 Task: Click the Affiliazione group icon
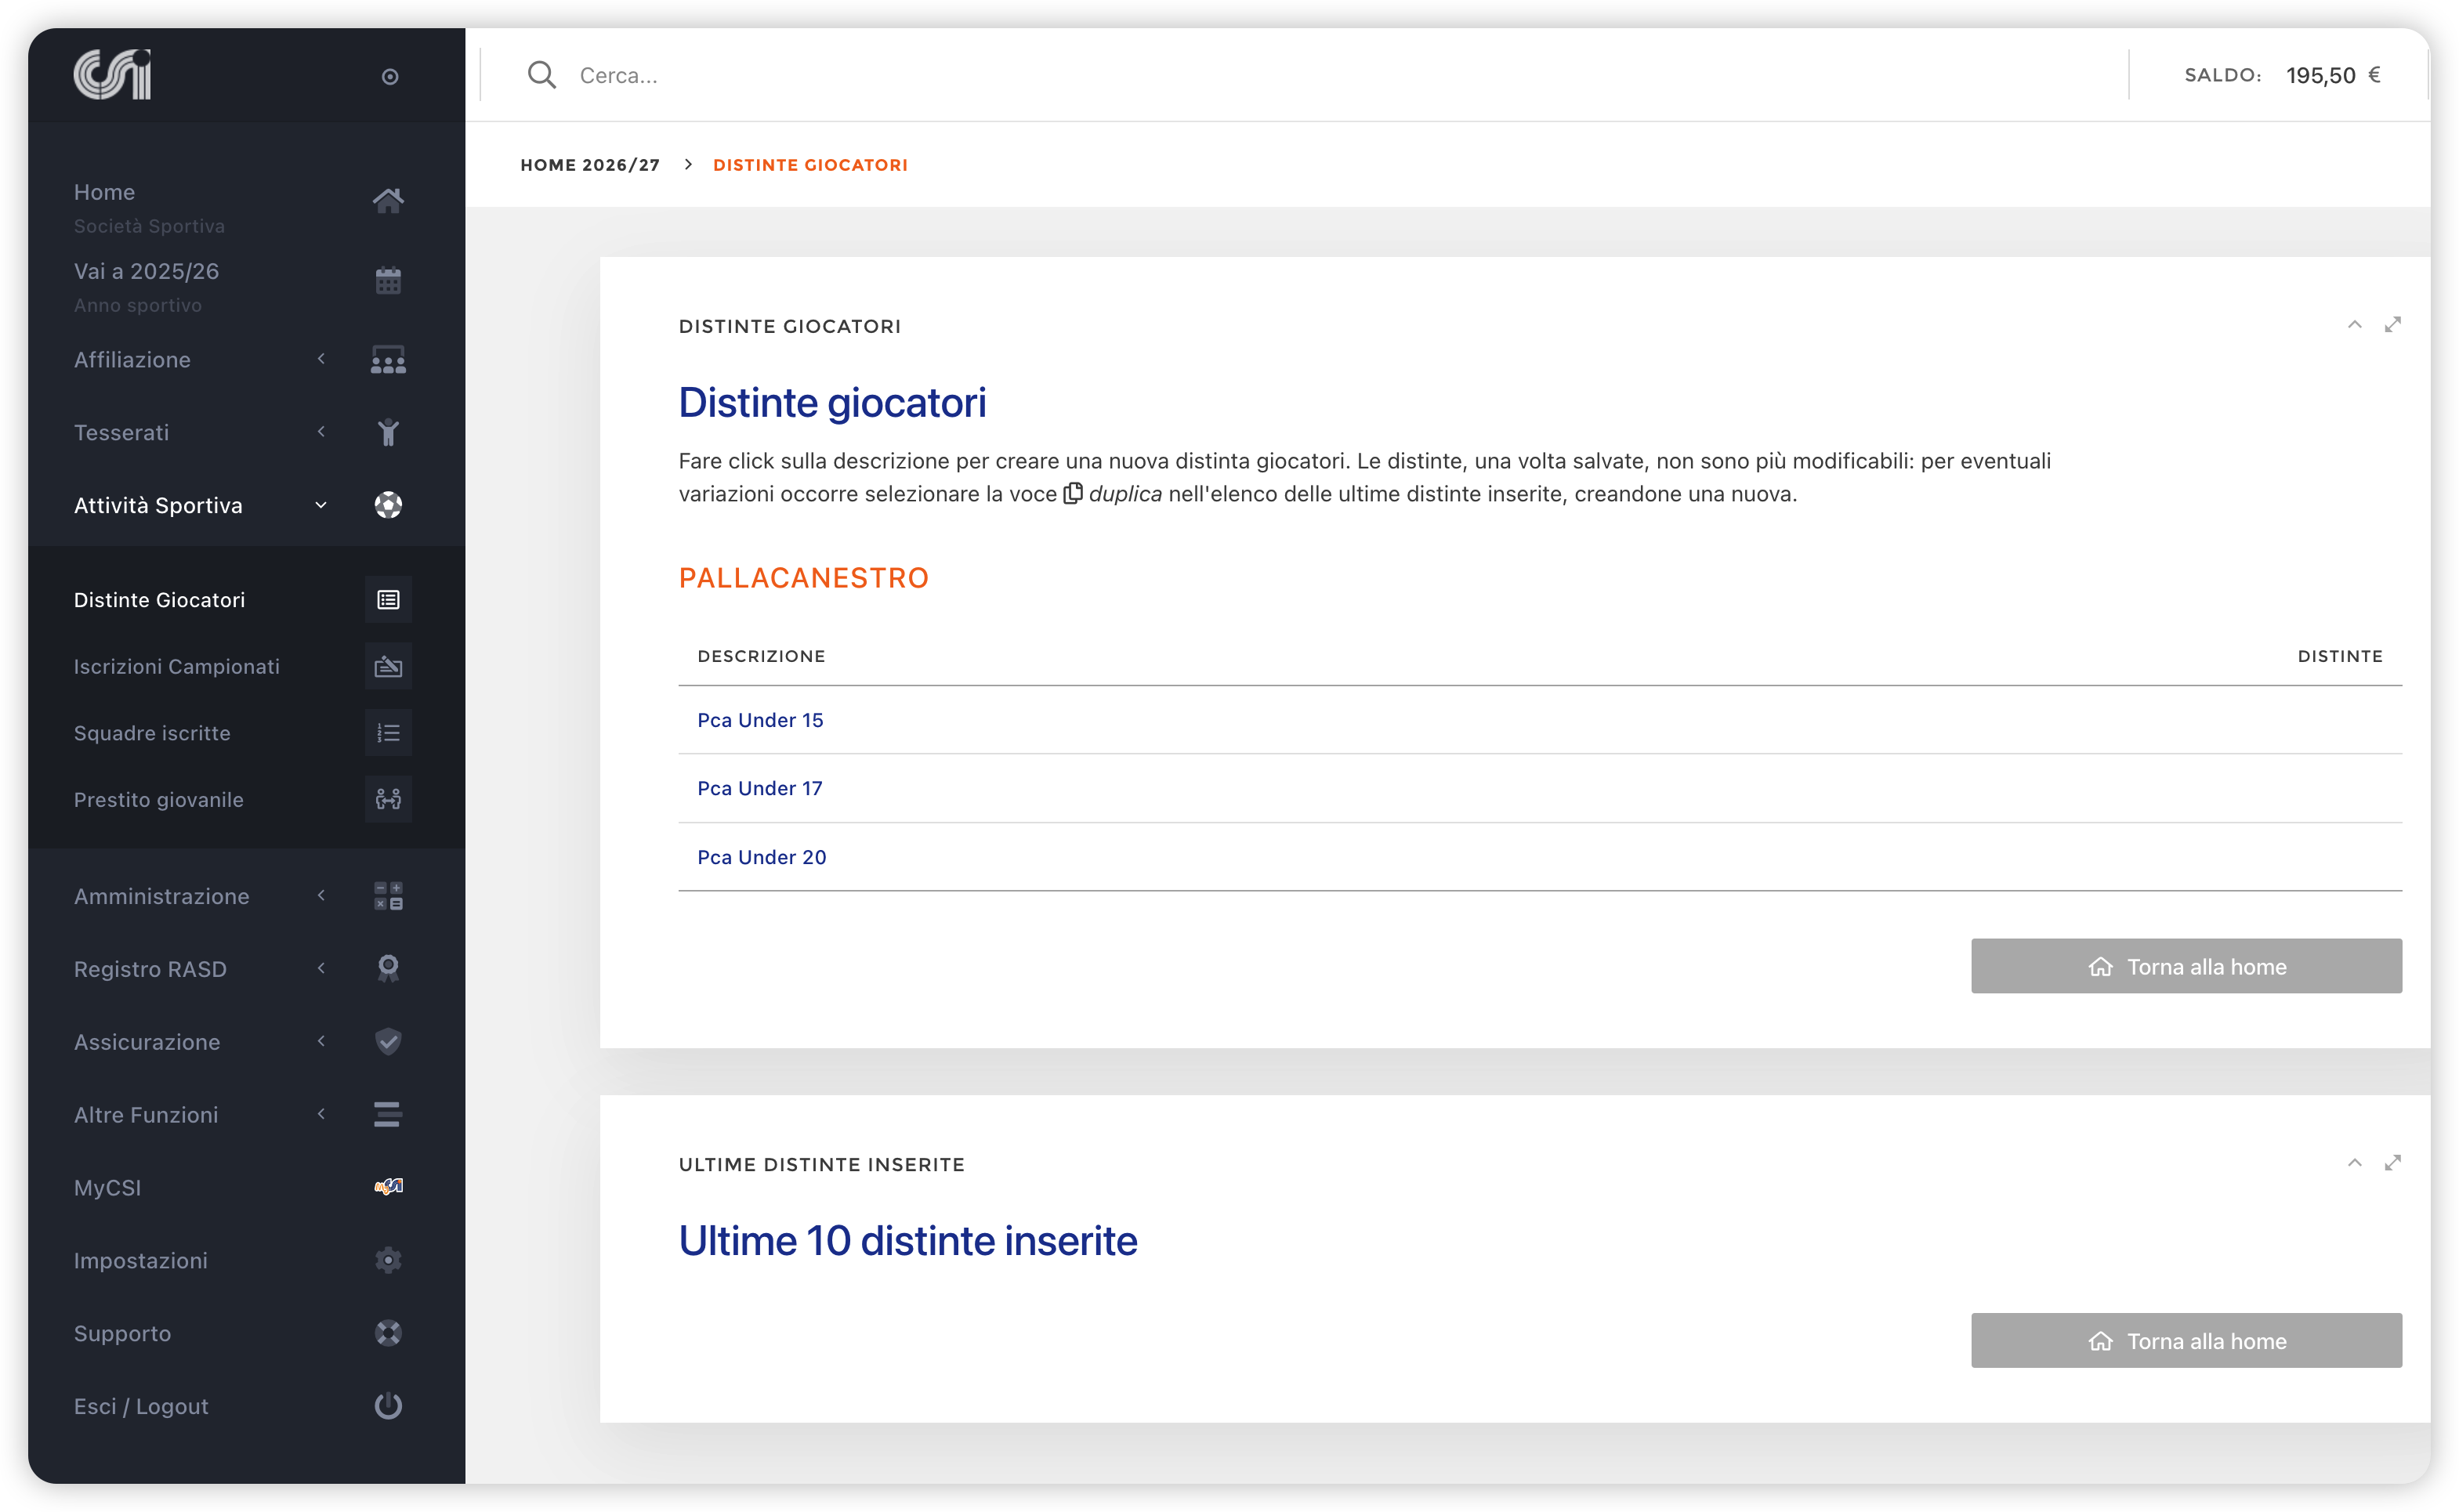388,360
